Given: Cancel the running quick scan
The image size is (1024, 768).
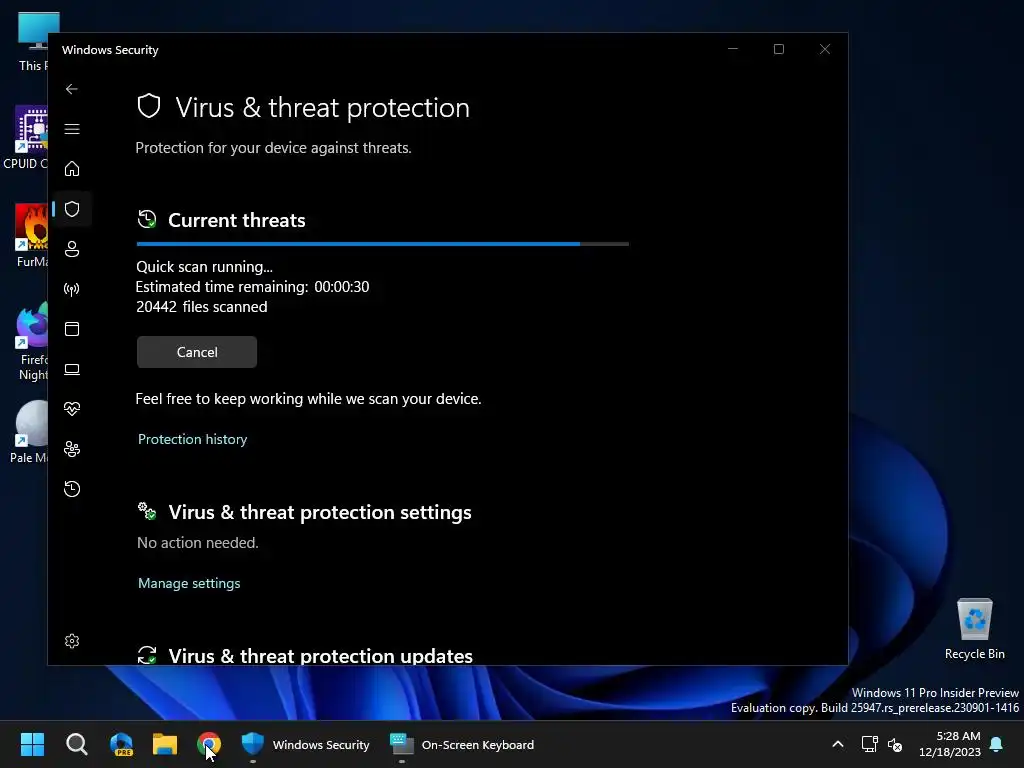Looking at the screenshot, I should [197, 352].
